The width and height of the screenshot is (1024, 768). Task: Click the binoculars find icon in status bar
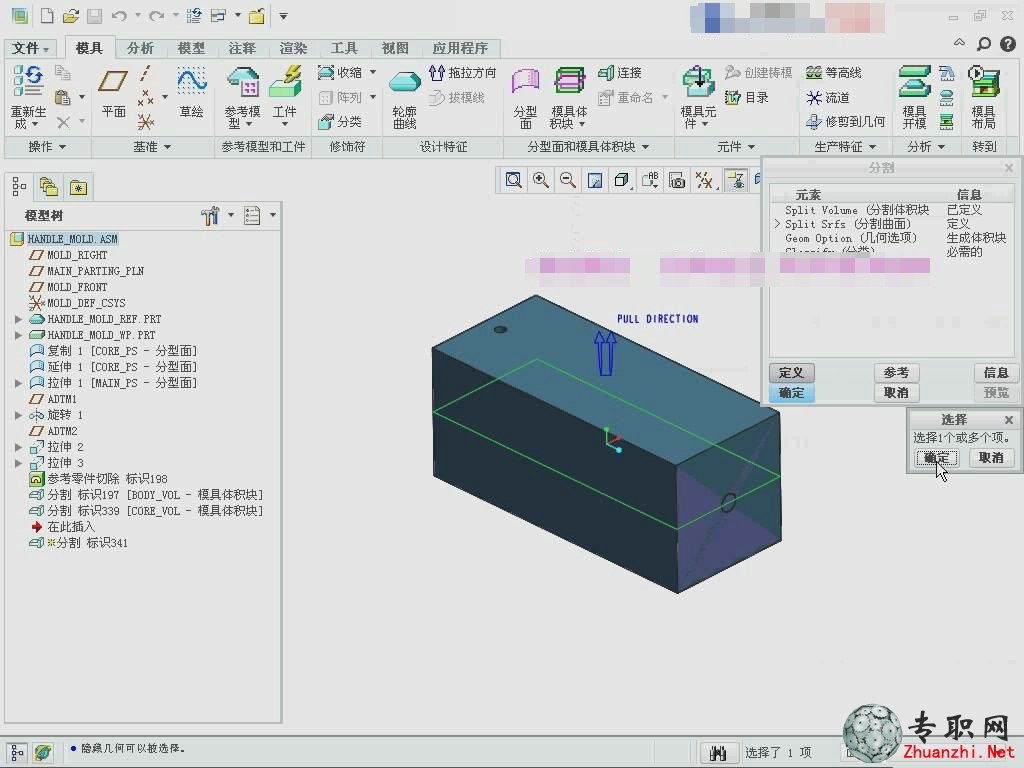pyautogui.click(x=718, y=753)
